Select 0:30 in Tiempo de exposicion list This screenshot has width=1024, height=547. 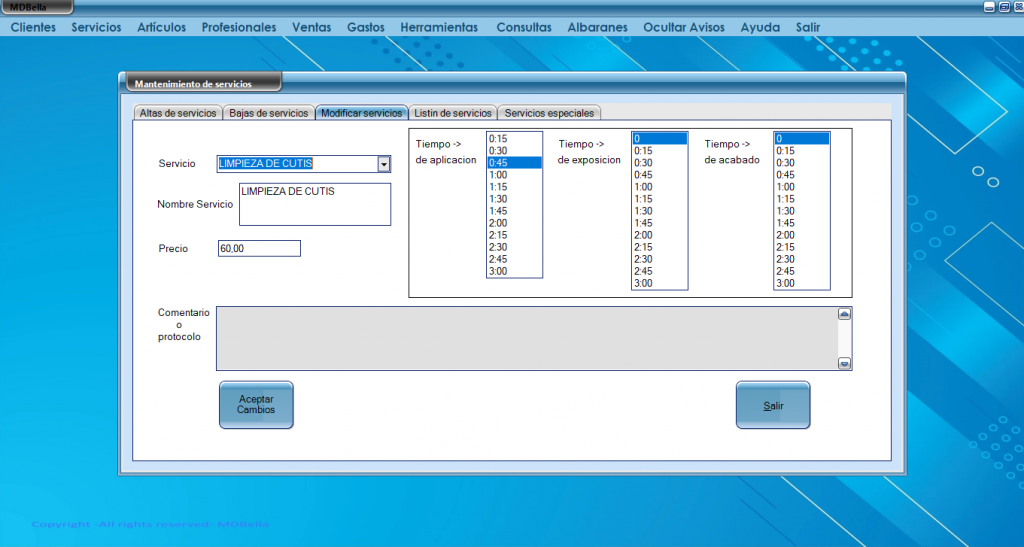[660, 163]
